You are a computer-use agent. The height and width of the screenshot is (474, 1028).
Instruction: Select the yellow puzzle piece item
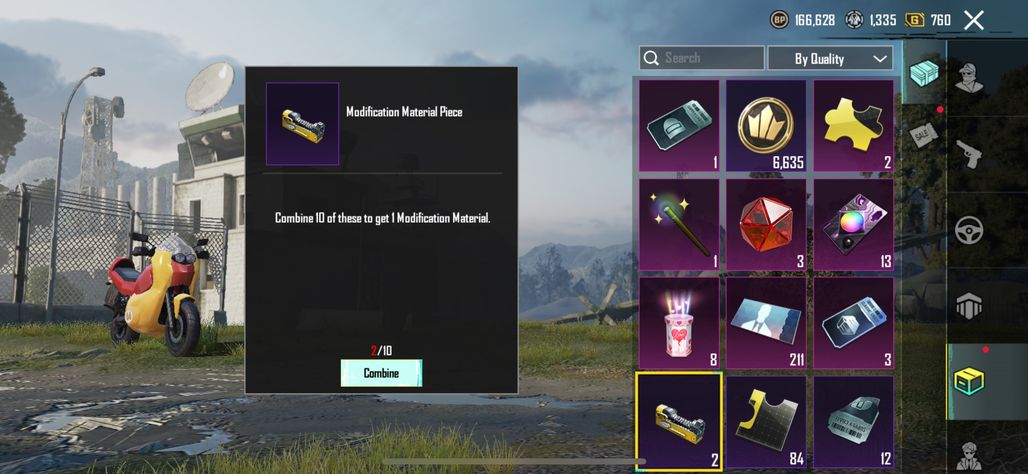click(853, 126)
